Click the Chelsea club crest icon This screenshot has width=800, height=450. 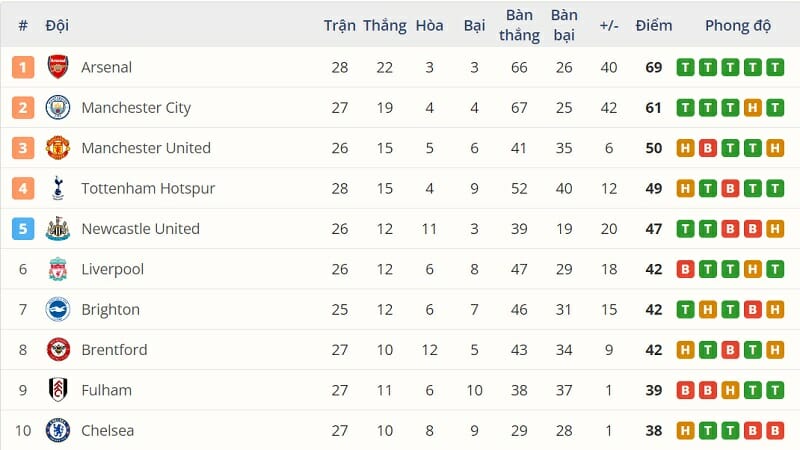[x=58, y=431]
